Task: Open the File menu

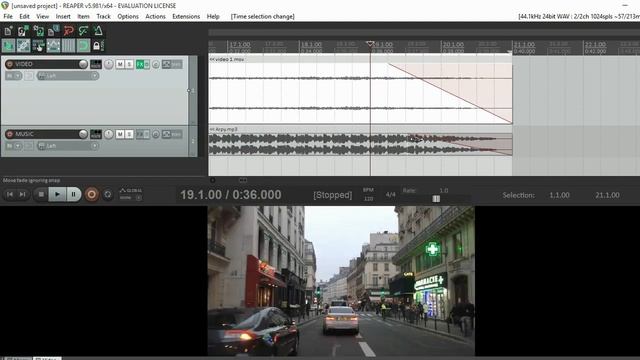Action: (x=8, y=16)
